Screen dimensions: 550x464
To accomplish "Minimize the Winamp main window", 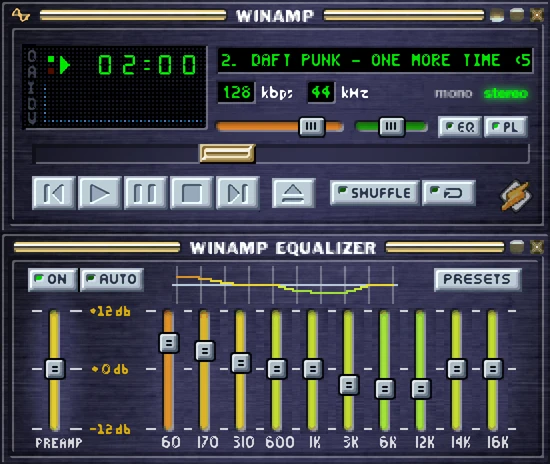I will pos(497,15).
